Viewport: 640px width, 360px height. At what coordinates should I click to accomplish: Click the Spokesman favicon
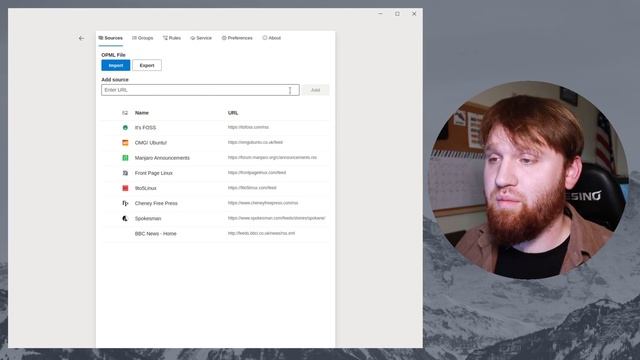(x=125, y=218)
